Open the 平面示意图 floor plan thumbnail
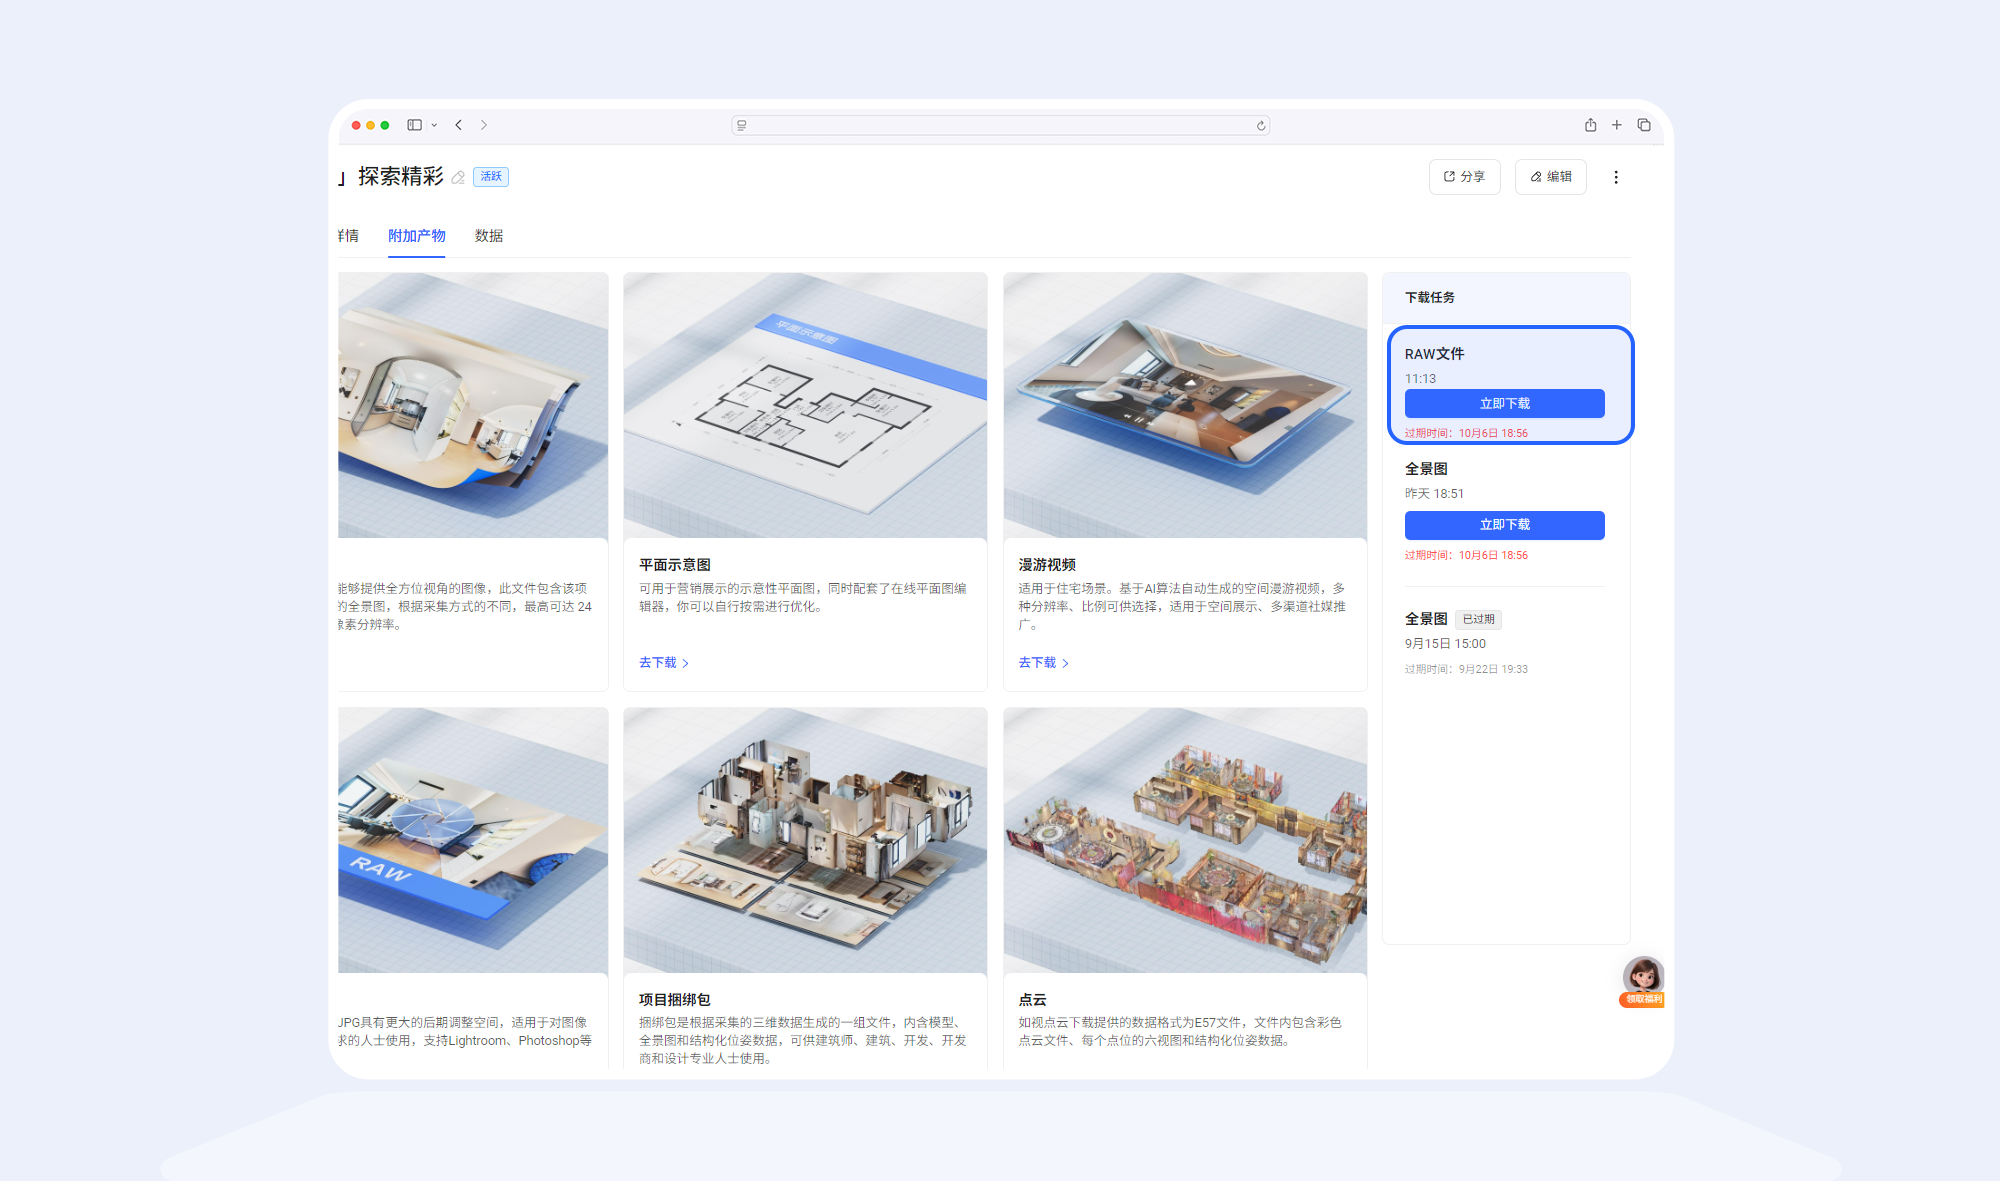Screen dimensions: 2000x1181 click(805, 405)
